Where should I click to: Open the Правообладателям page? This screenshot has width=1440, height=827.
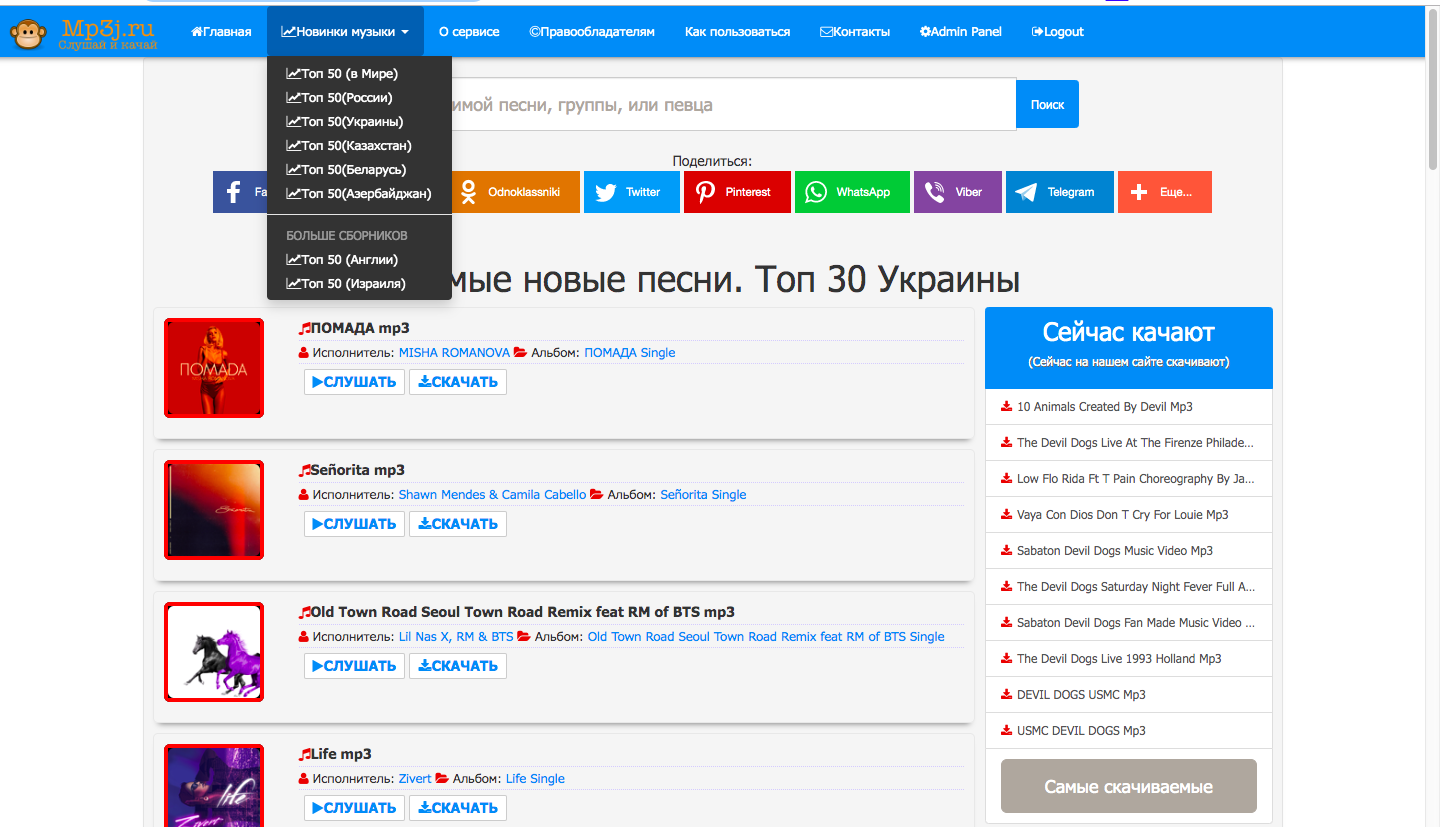click(592, 32)
